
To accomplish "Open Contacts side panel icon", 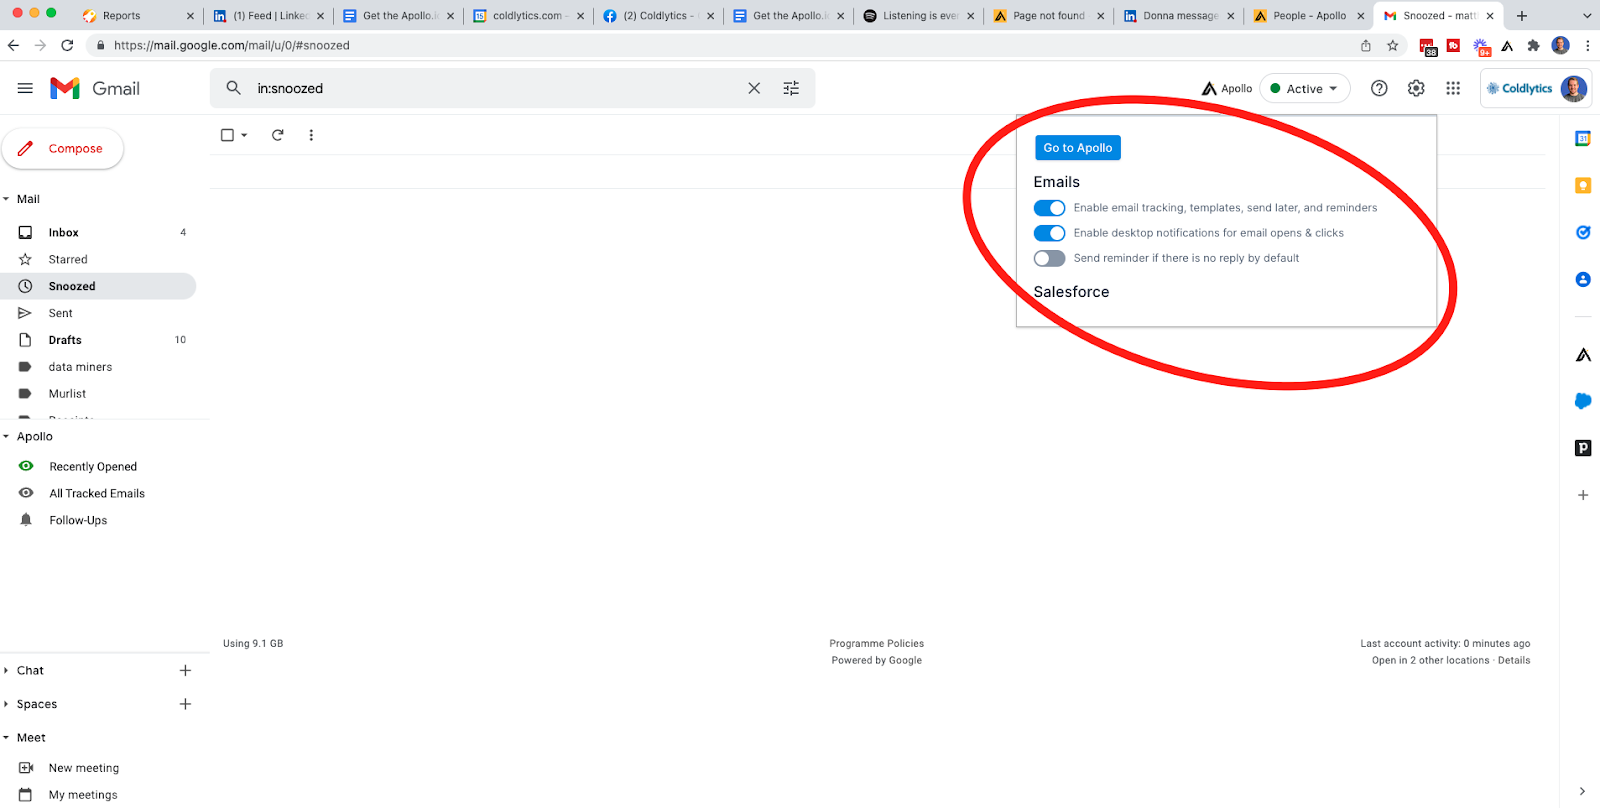I will tap(1583, 279).
